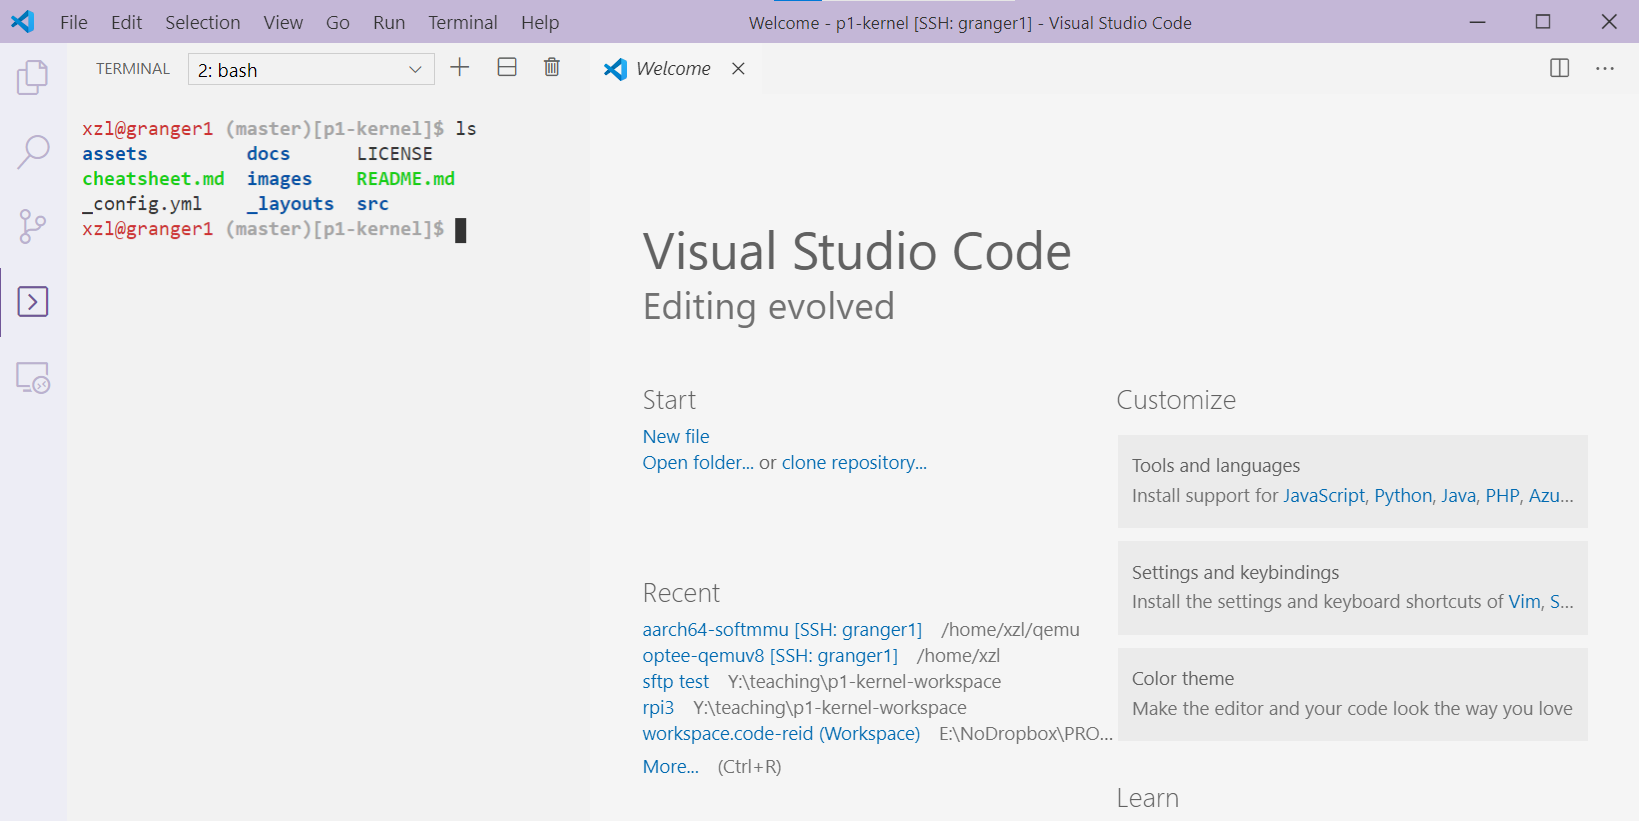Open the View menu
The width and height of the screenshot is (1639, 821).
(283, 22)
